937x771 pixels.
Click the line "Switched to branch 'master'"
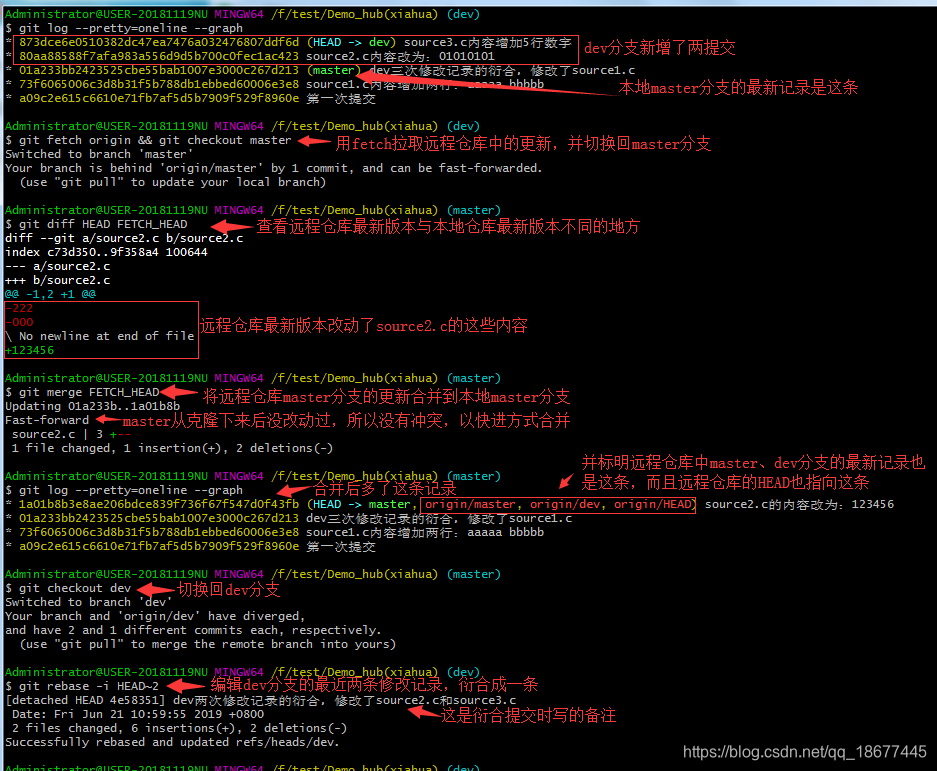coord(99,154)
